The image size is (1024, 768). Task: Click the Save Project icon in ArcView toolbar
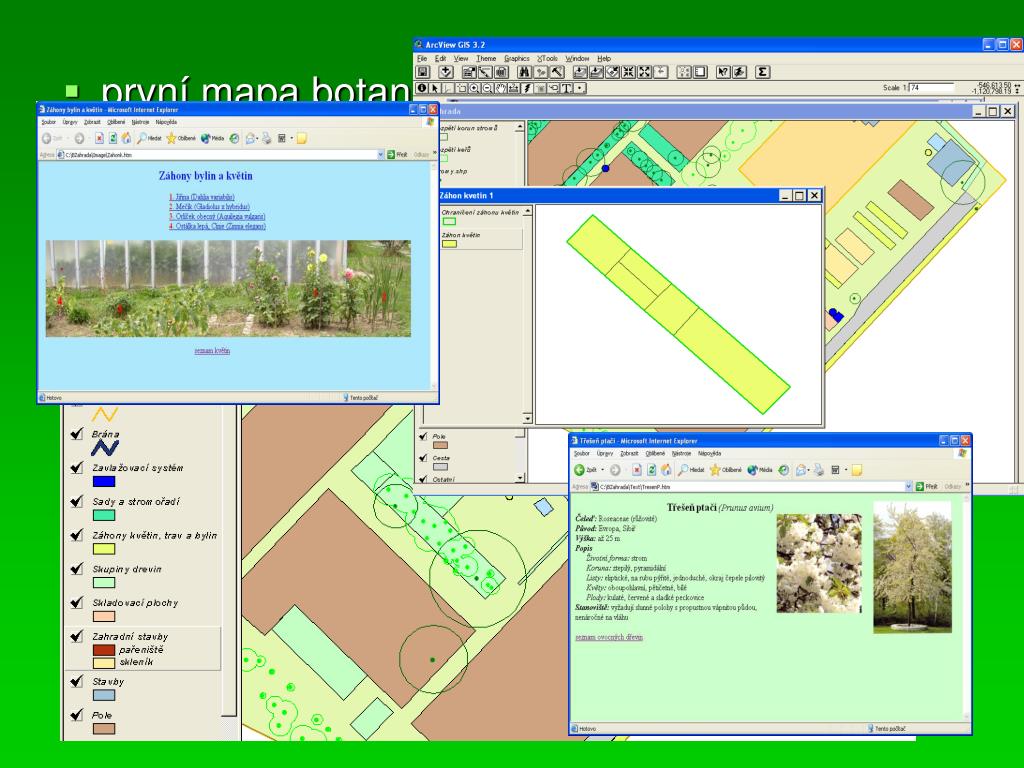click(423, 72)
